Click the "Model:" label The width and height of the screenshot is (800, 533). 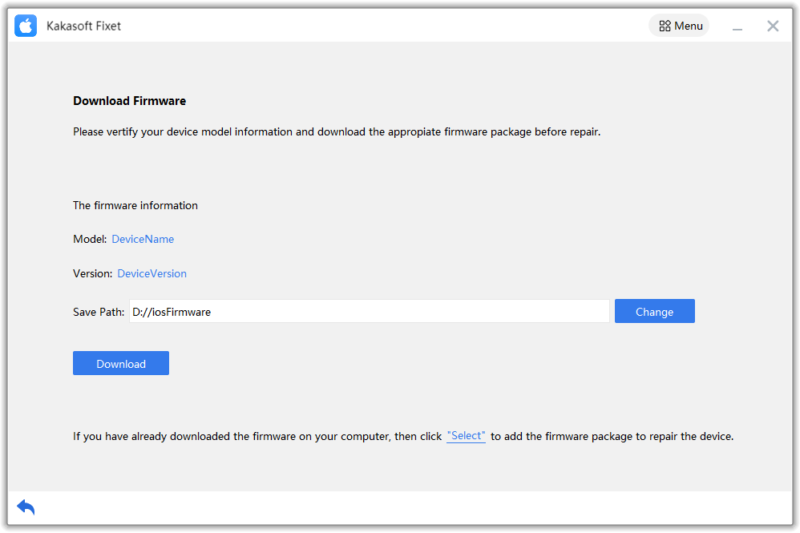click(89, 239)
